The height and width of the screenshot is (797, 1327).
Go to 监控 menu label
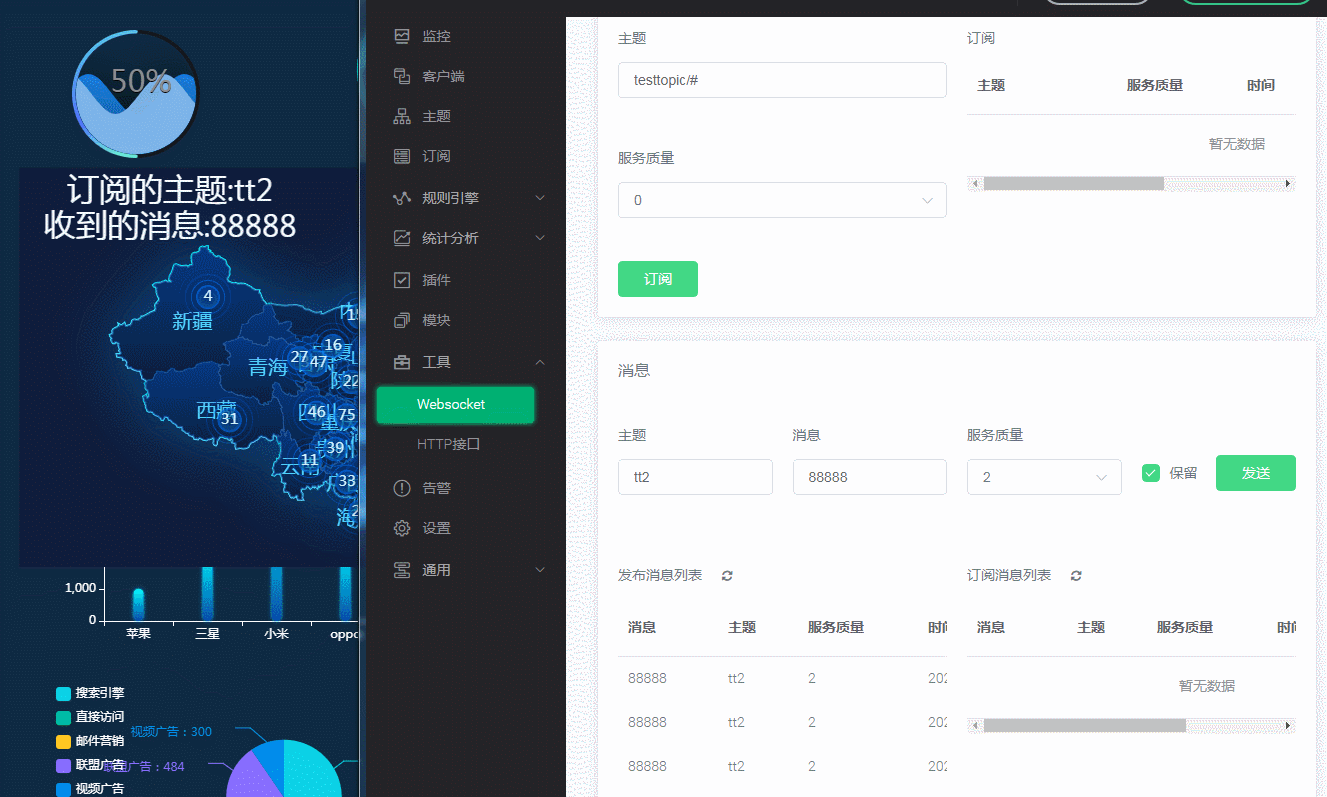[436, 36]
